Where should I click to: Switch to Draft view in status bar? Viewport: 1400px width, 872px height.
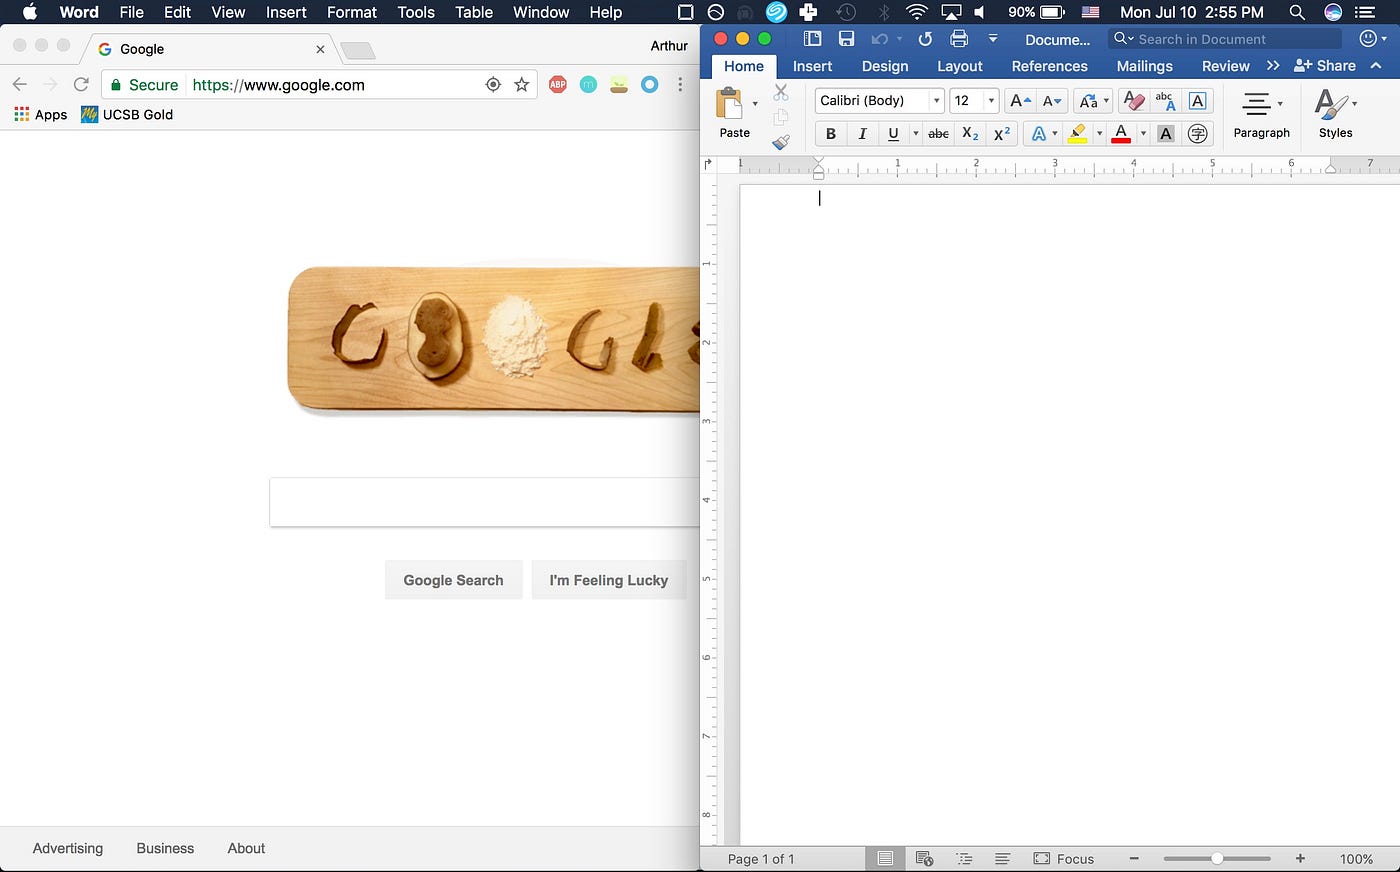click(x=1002, y=859)
